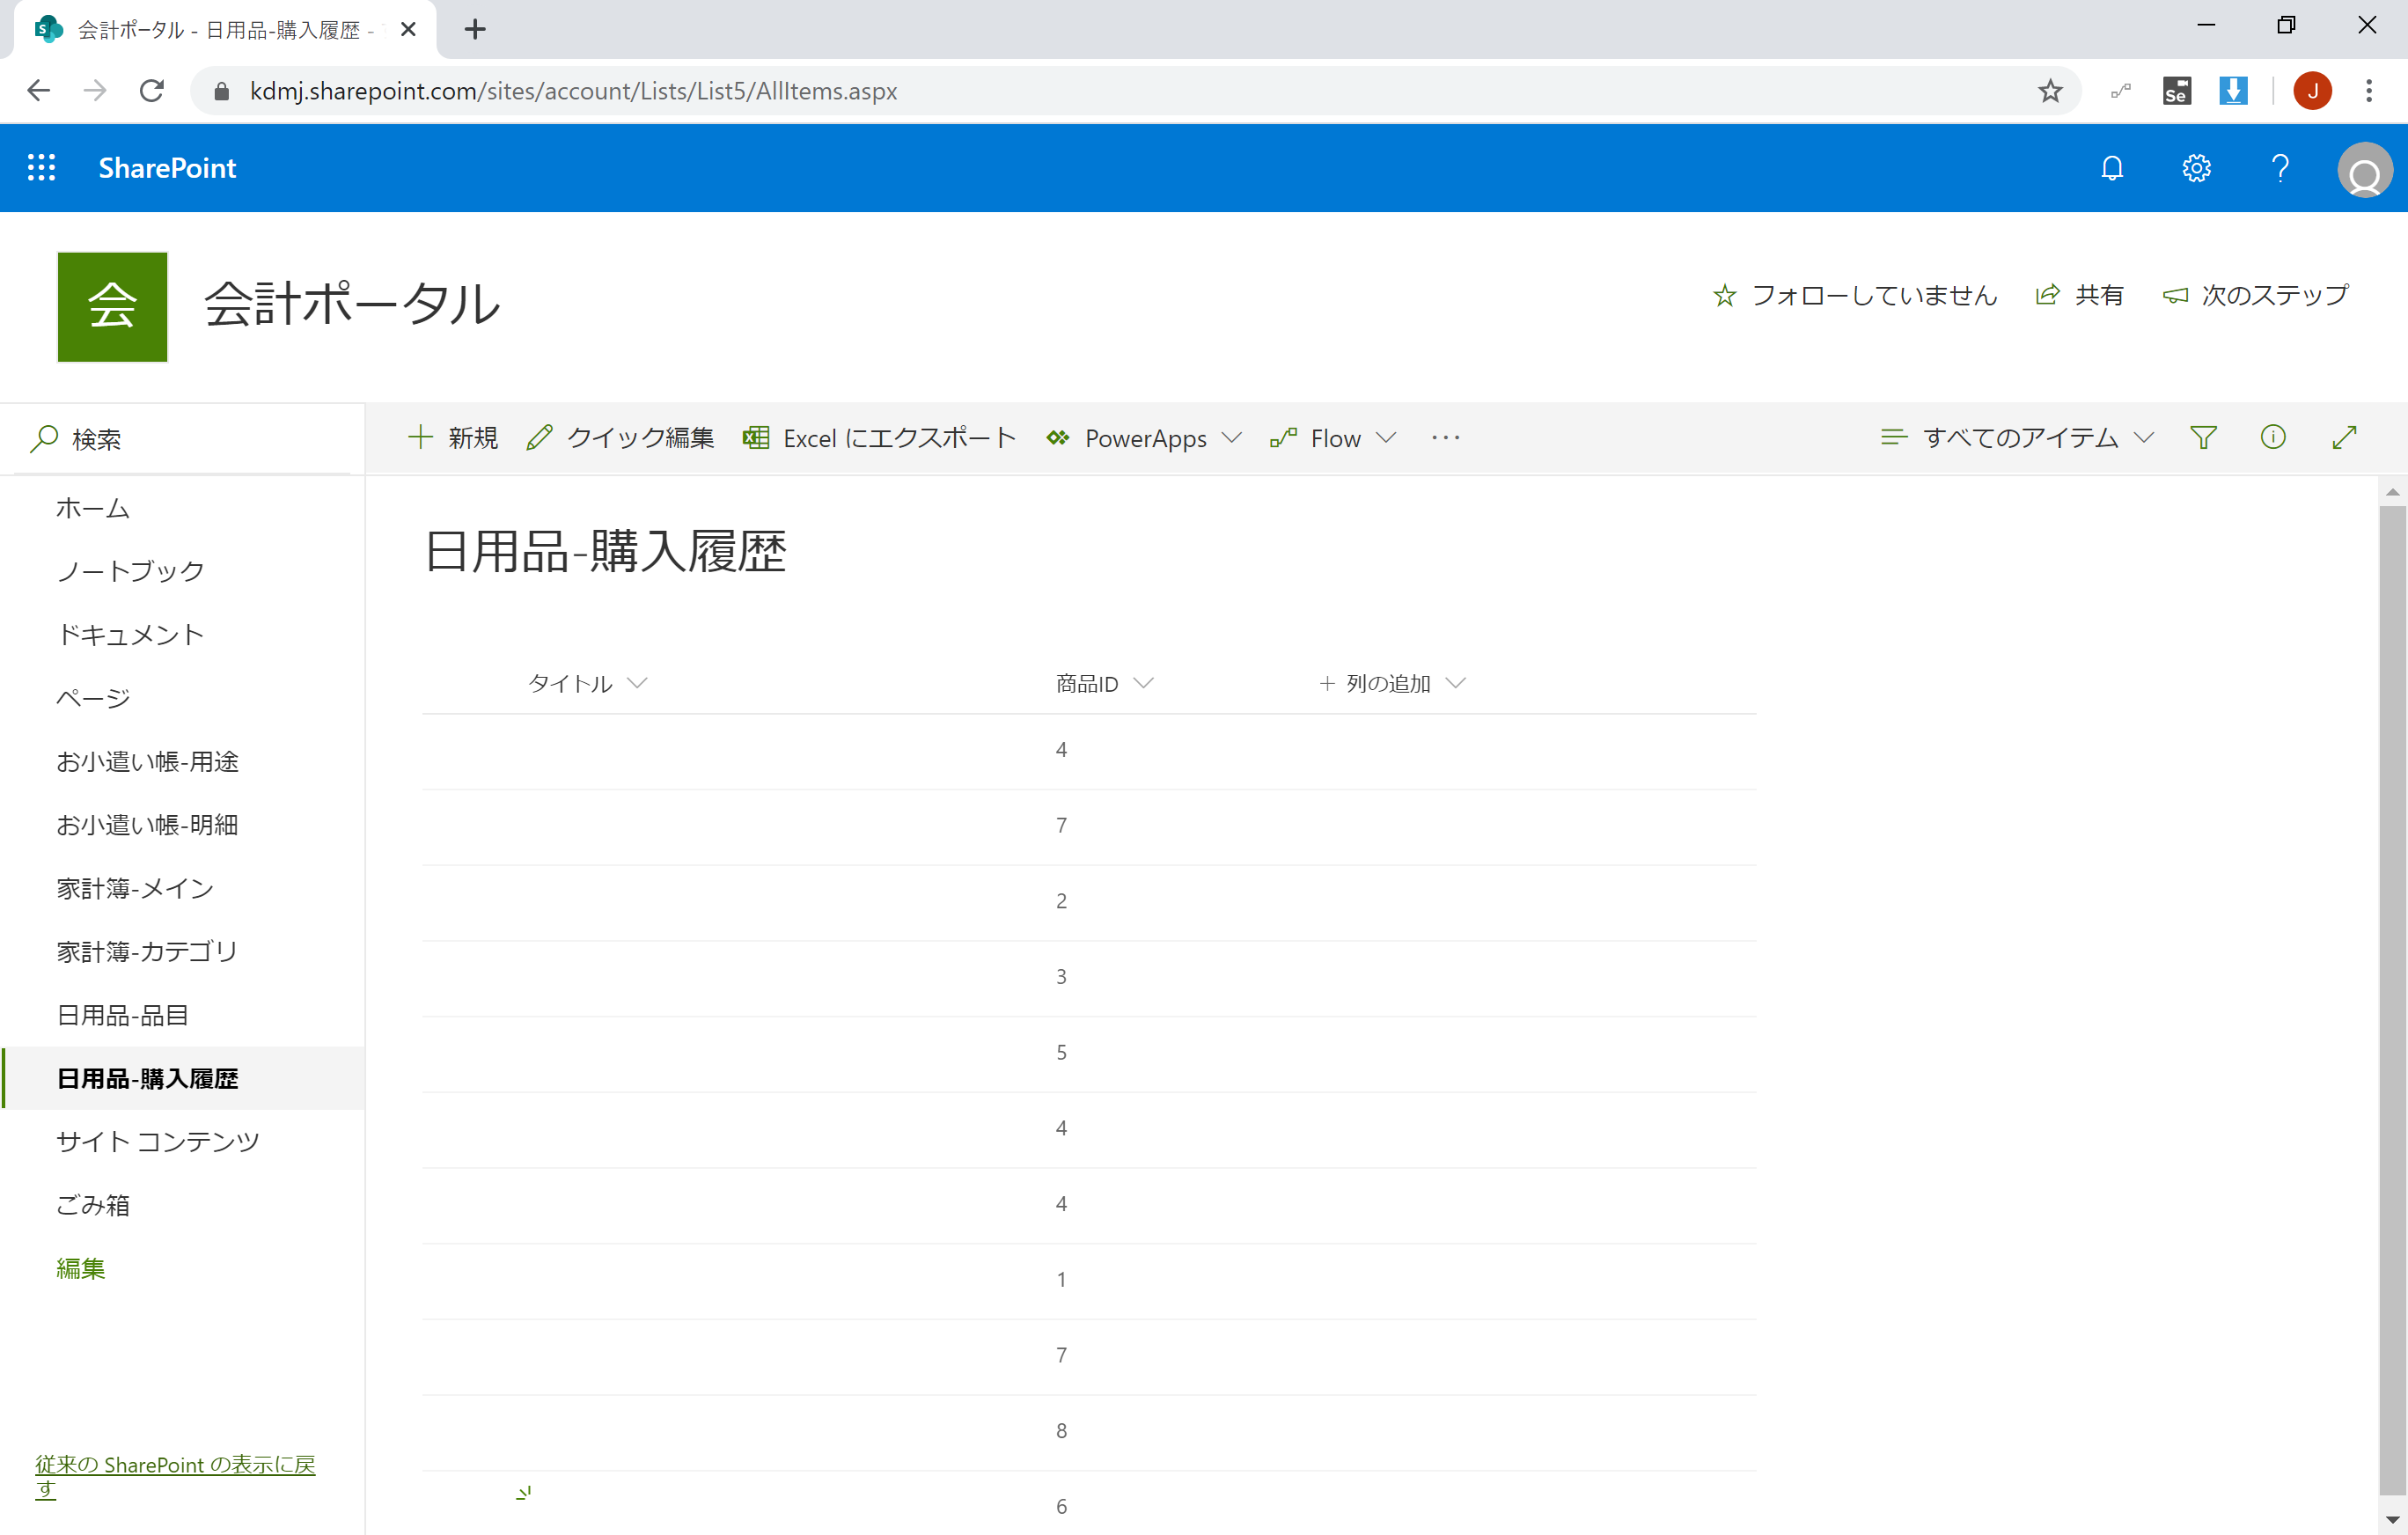Image resolution: width=2408 pixels, height=1535 pixels.
Task: Open the filter pane funnel icon
Action: click(2203, 438)
